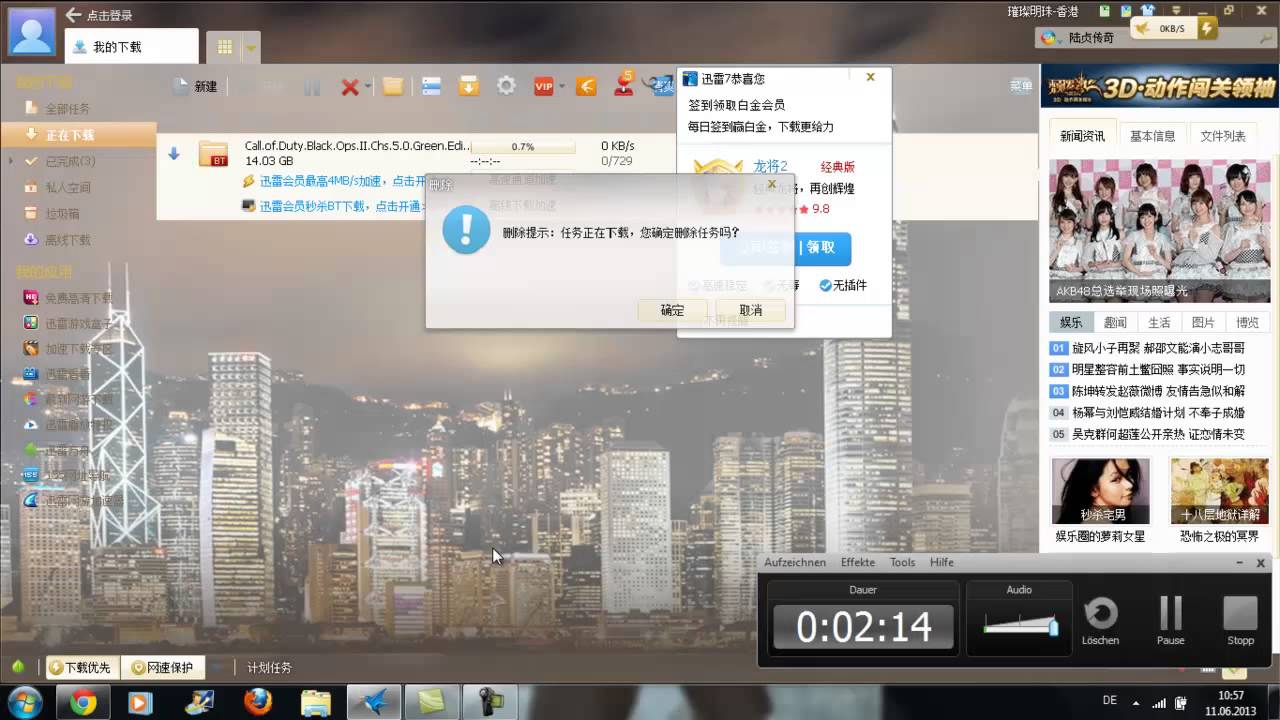Click the green arrow app icon in sidebar
The image size is (1280, 720).
point(31,450)
